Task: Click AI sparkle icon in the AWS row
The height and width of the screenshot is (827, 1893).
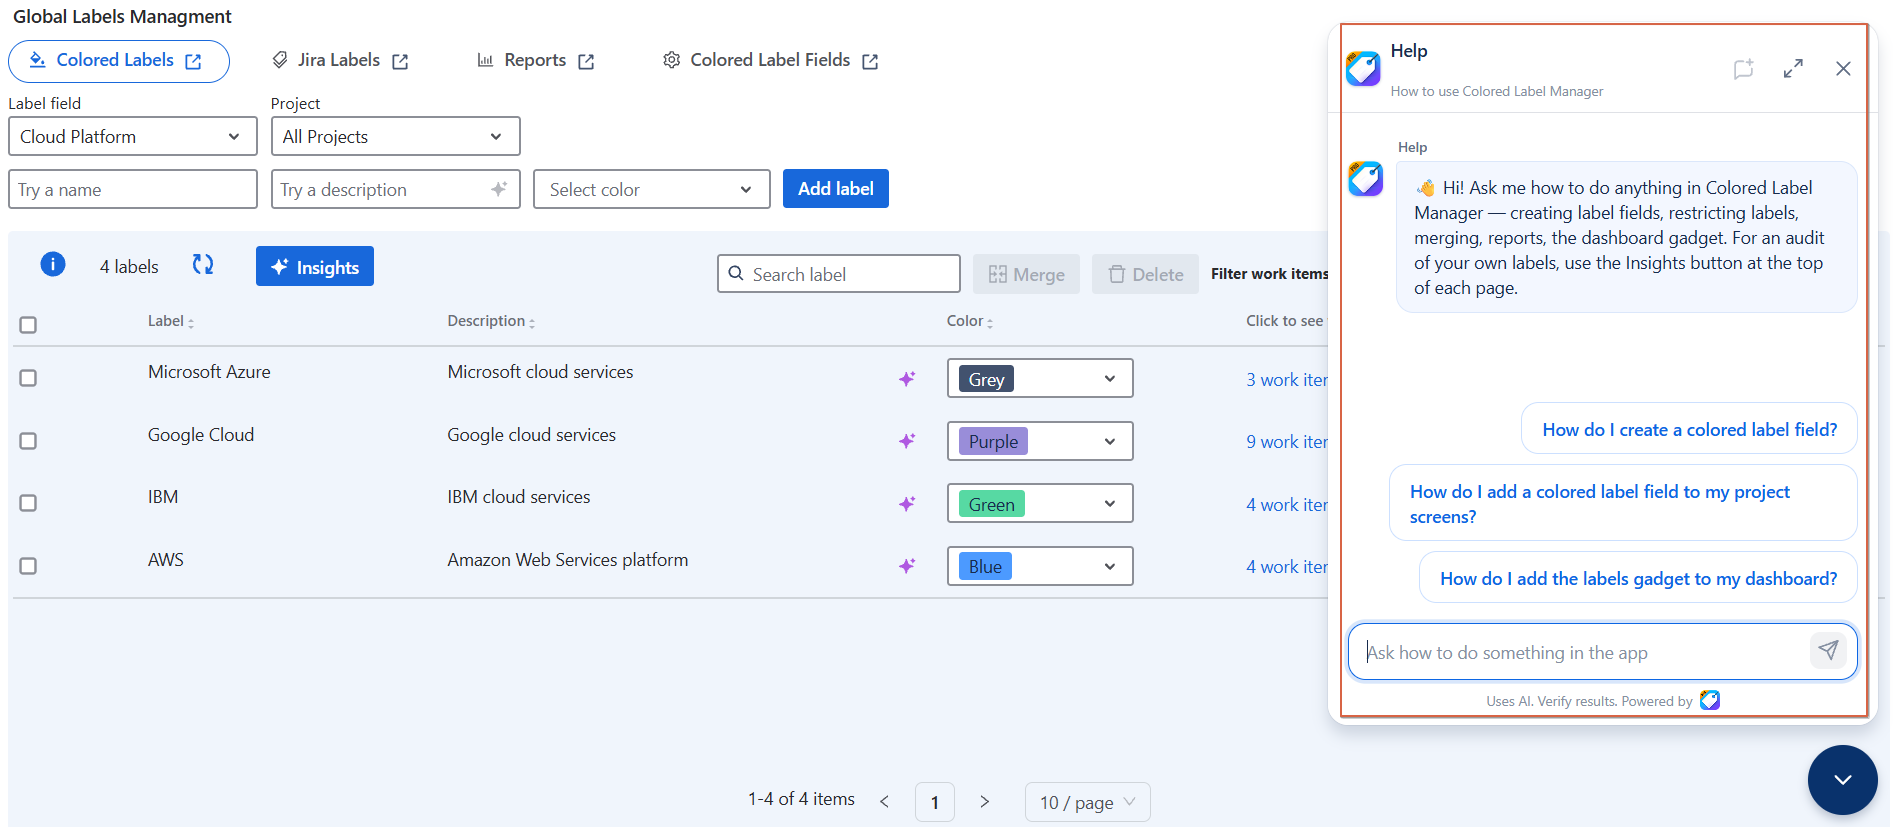Action: click(907, 566)
